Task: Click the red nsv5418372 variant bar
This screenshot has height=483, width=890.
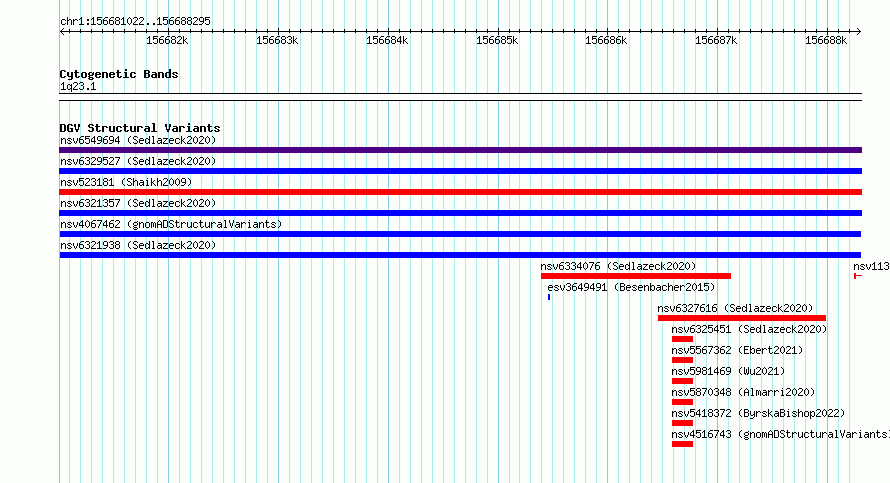Action: 682,423
